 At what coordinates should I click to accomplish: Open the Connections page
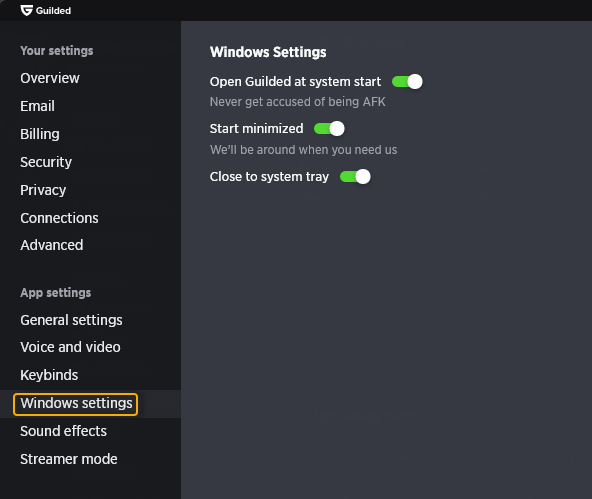pos(59,218)
